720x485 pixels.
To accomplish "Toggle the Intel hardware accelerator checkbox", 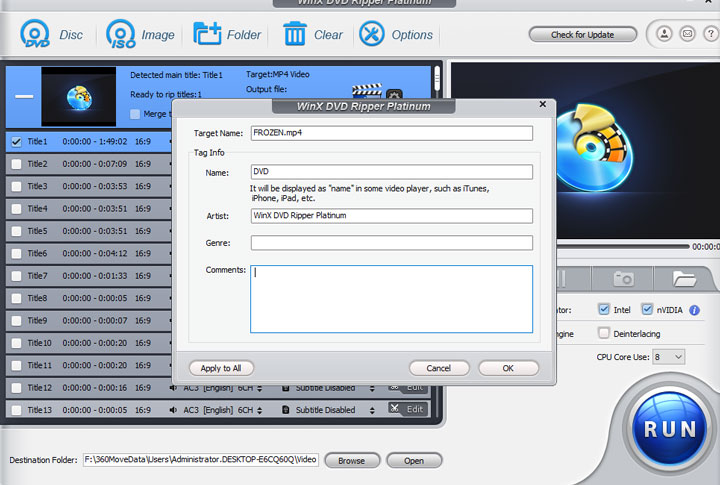I will 604,309.
